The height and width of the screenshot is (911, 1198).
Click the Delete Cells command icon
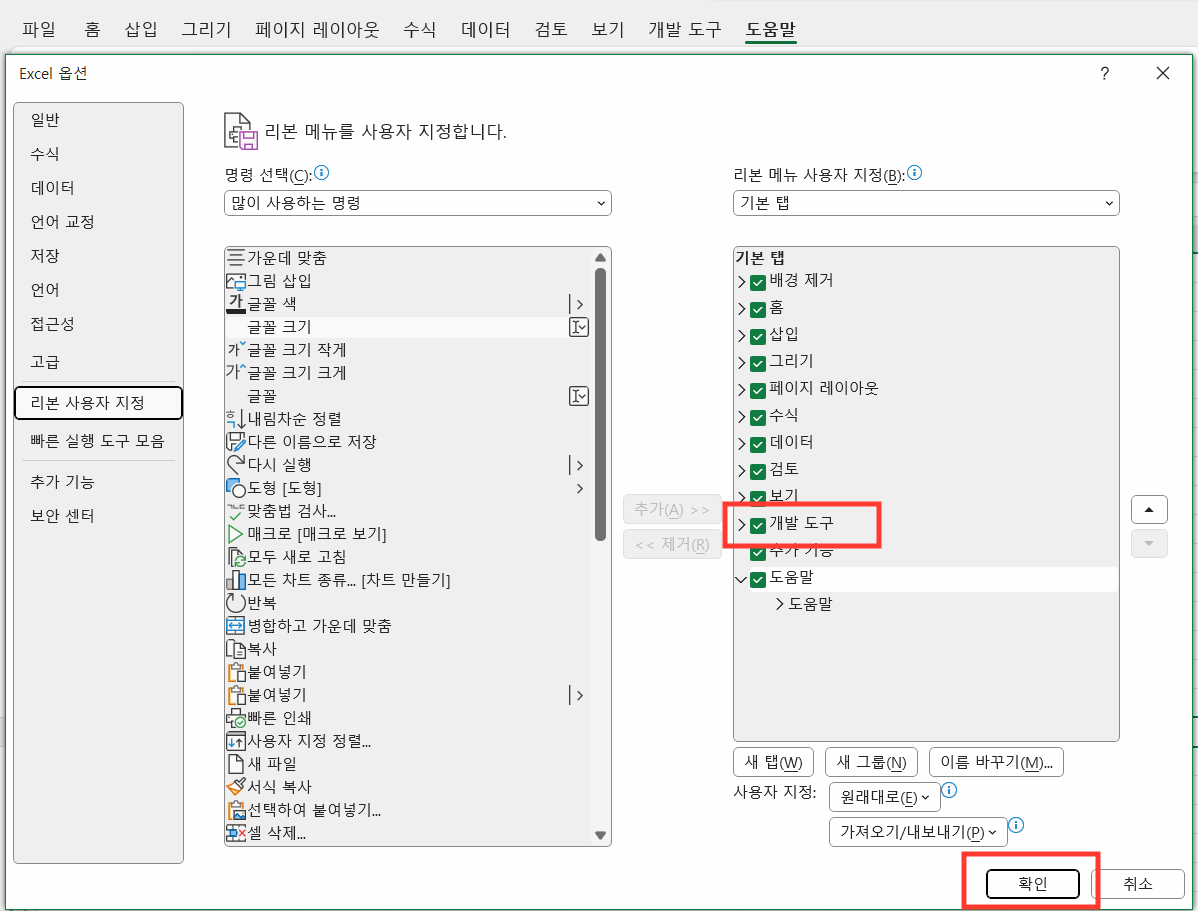coord(236,833)
